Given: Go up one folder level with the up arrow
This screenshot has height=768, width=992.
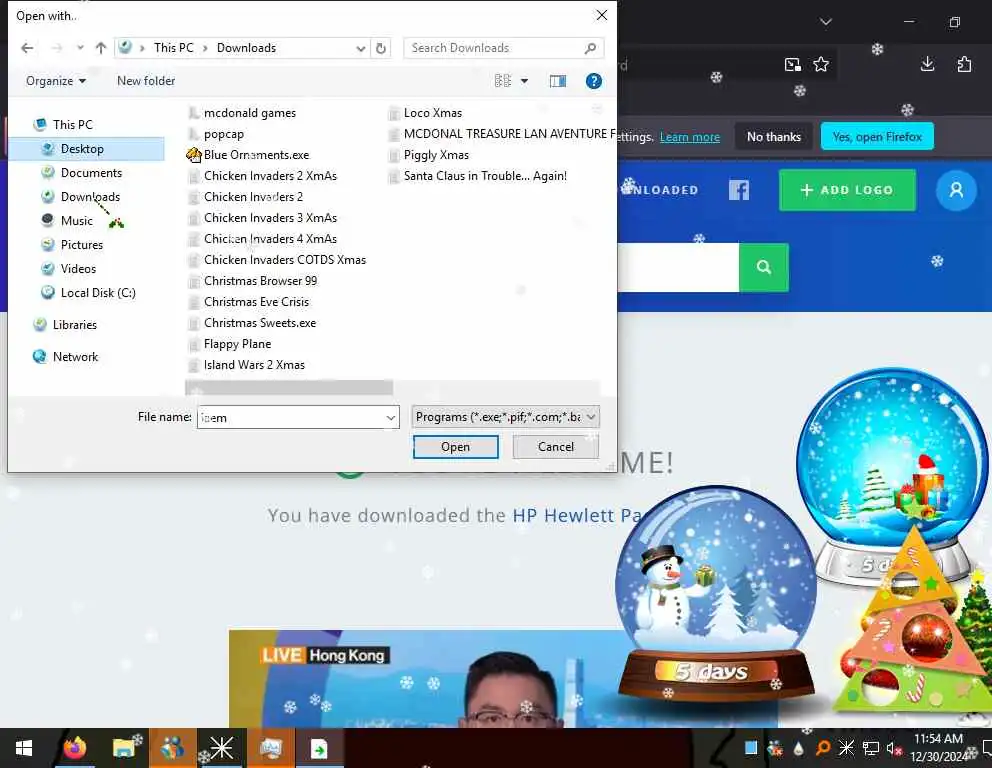Looking at the screenshot, I should [101, 48].
